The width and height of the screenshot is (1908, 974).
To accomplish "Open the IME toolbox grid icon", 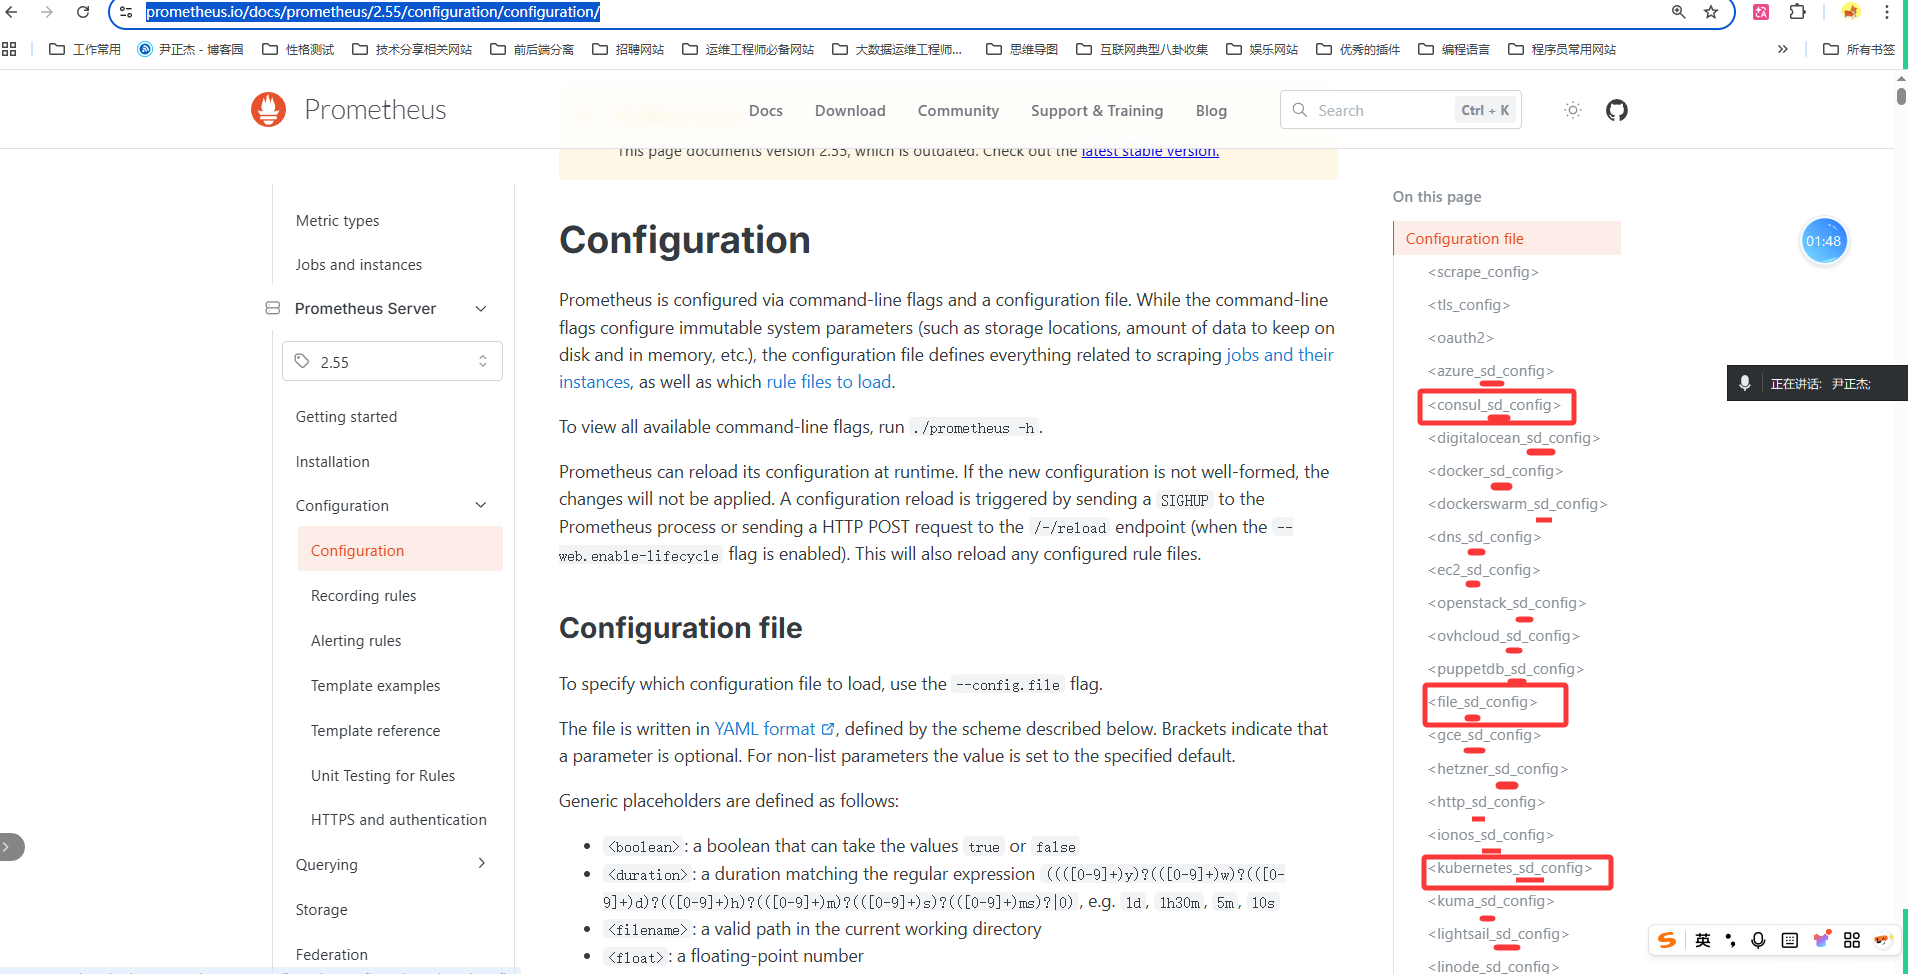I will click(1852, 940).
